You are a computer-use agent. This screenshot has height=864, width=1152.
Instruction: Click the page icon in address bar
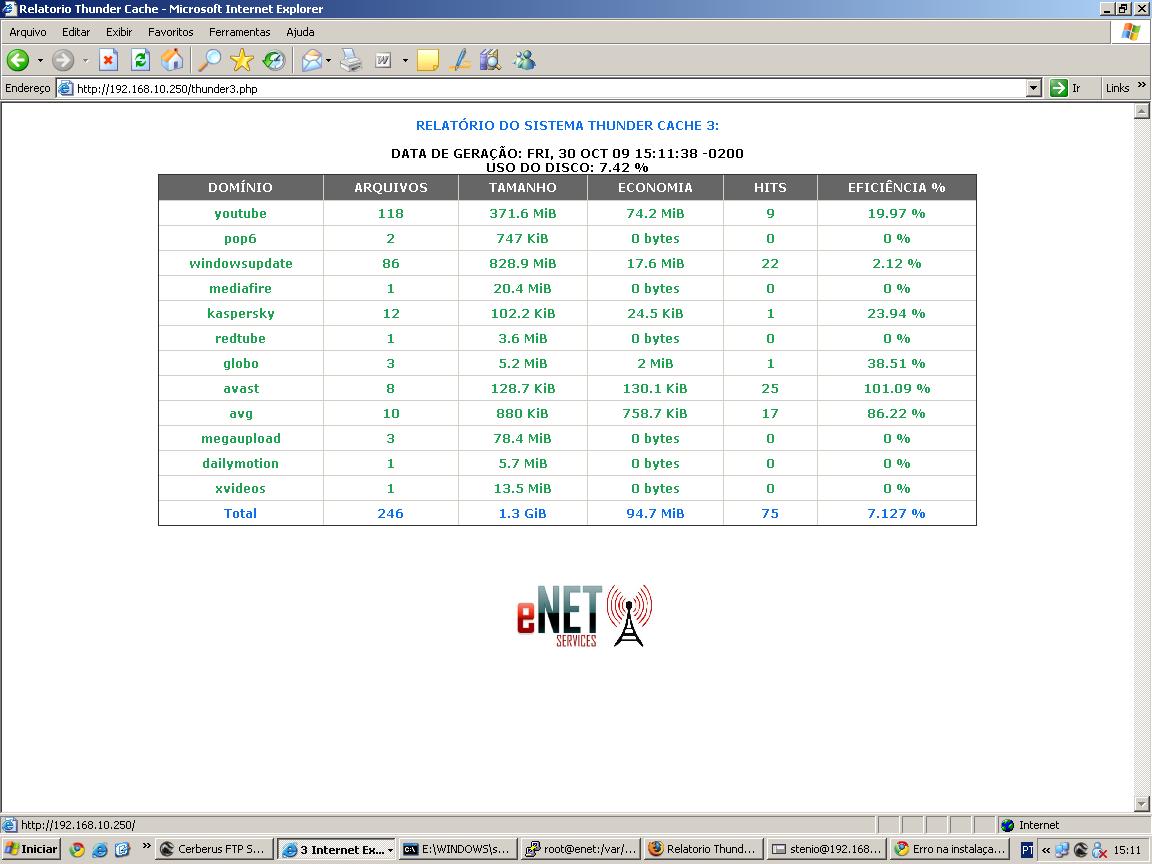tap(66, 89)
